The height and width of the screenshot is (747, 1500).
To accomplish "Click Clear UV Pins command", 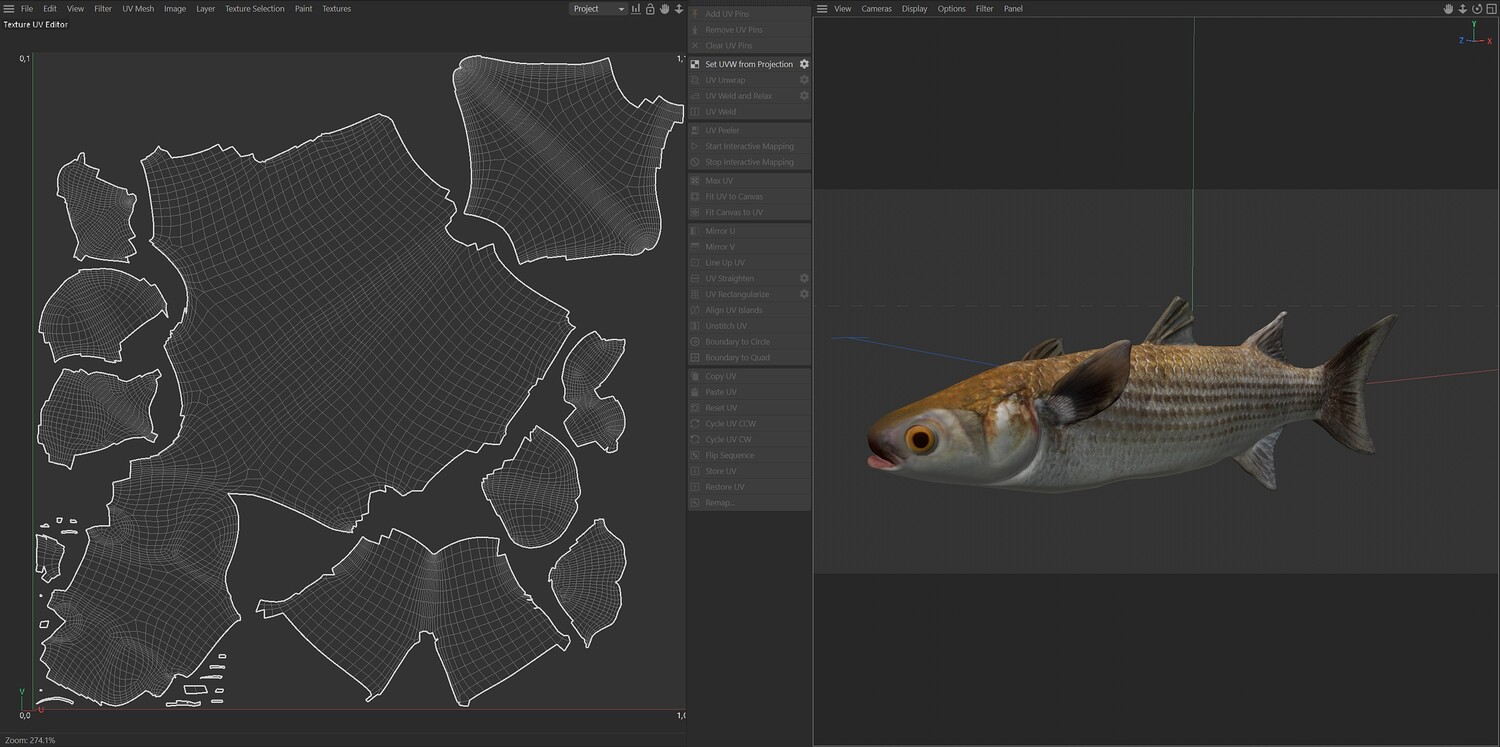I will pyautogui.click(x=749, y=46).
